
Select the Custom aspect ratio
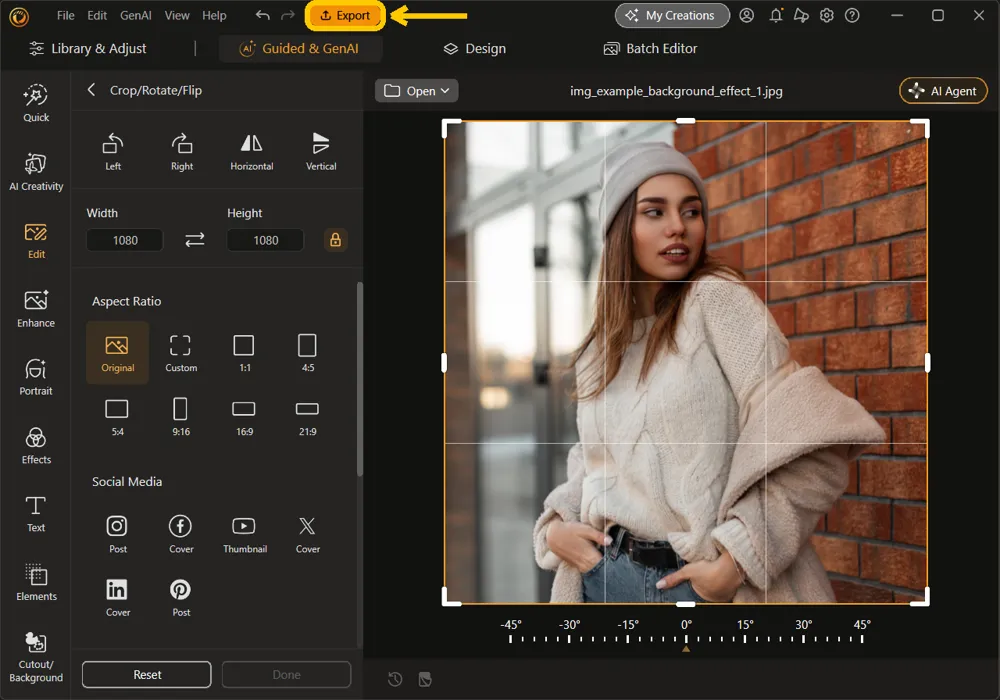[x=181, y=353]
